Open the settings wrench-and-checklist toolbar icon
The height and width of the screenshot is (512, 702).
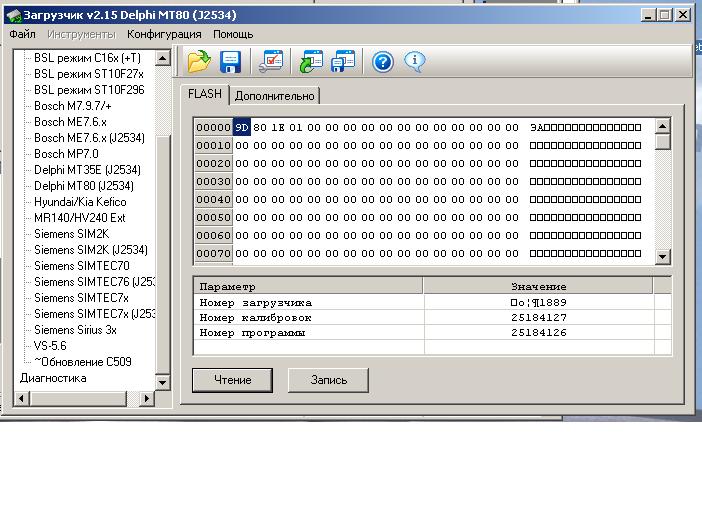271,61
